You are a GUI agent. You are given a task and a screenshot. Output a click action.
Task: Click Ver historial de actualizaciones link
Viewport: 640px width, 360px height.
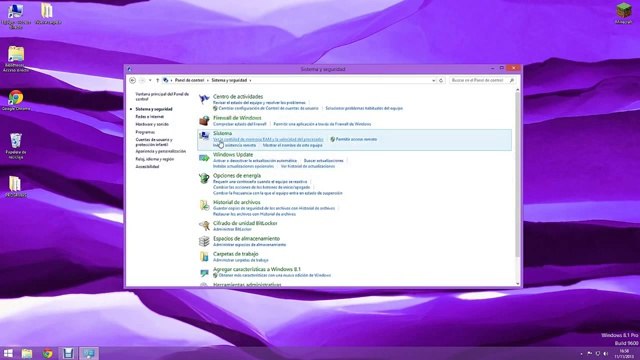pyautogui.click(x=308, y=166)
